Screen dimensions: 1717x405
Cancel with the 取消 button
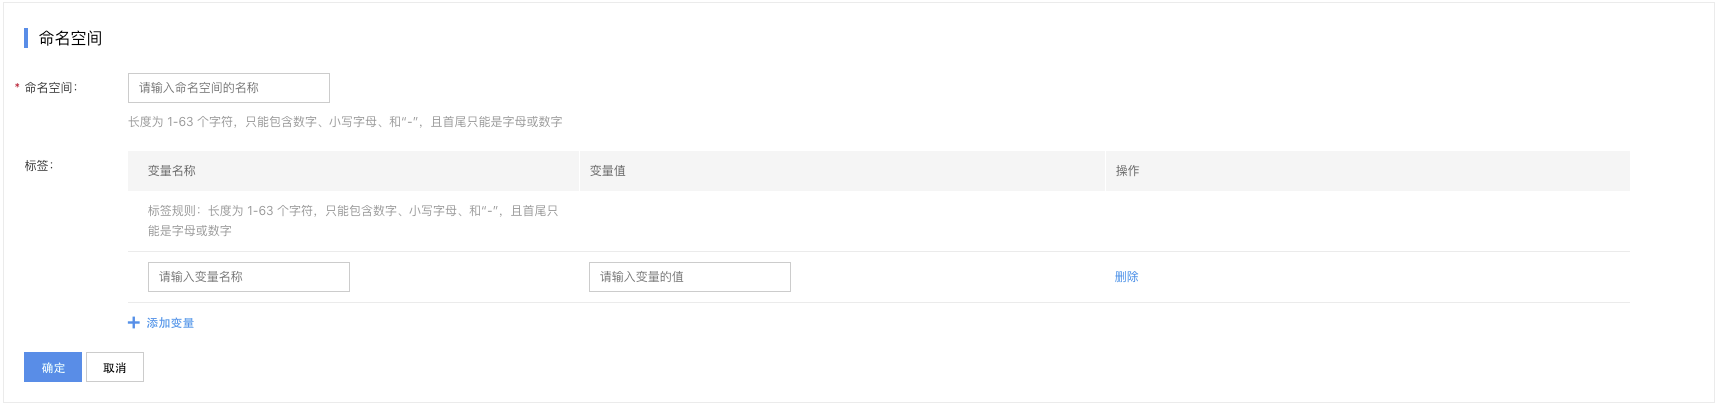[x=115, y=368]
